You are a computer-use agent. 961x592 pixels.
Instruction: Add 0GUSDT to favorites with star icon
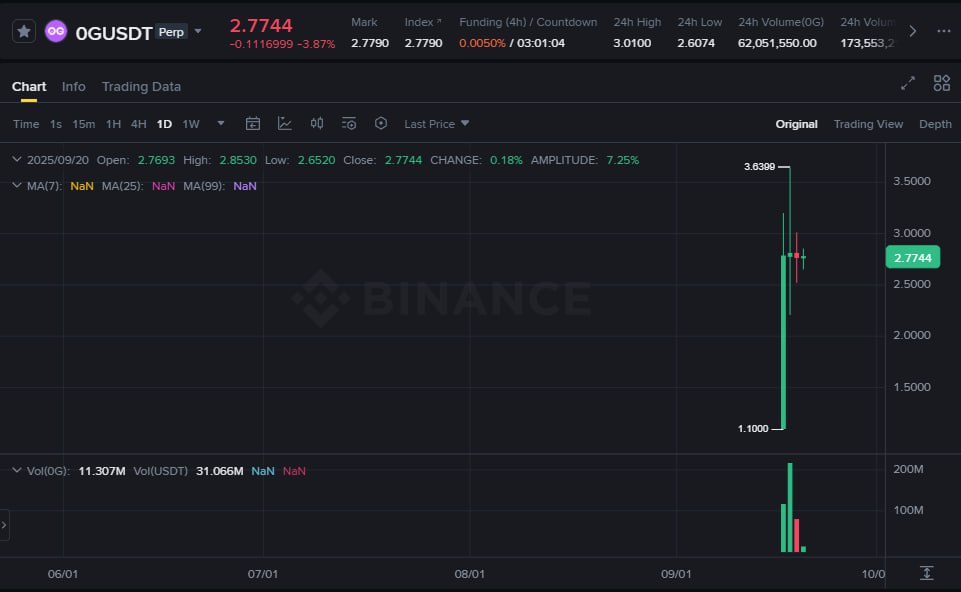24,31
